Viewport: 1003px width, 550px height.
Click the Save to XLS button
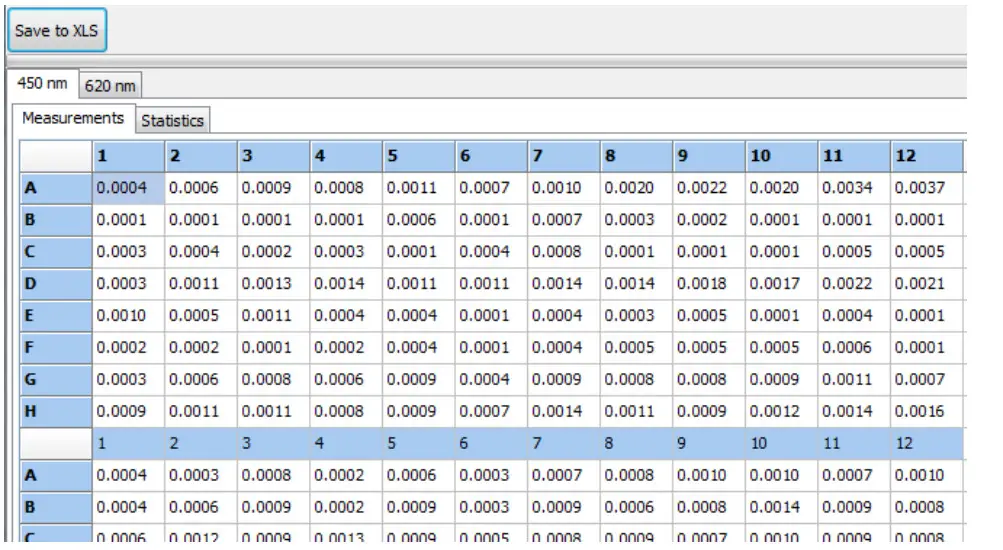pyautogui.click(x=57, y=30)
